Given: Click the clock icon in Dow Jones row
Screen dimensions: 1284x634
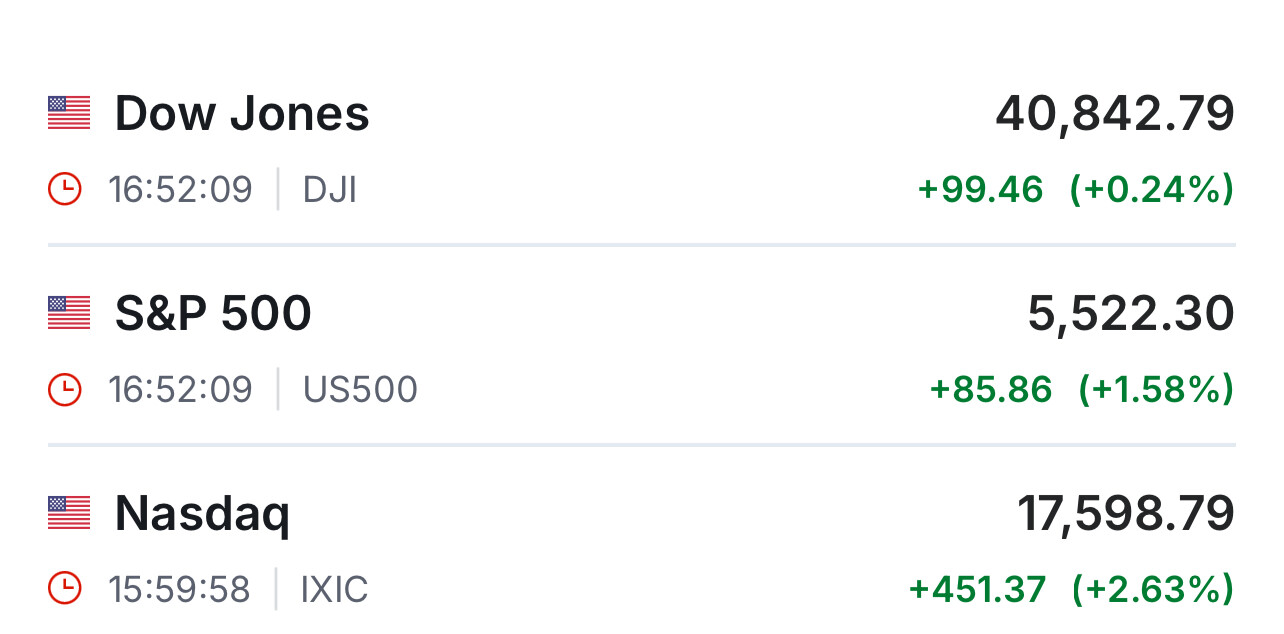Looking at the screenshot, I should coord(64,189).
